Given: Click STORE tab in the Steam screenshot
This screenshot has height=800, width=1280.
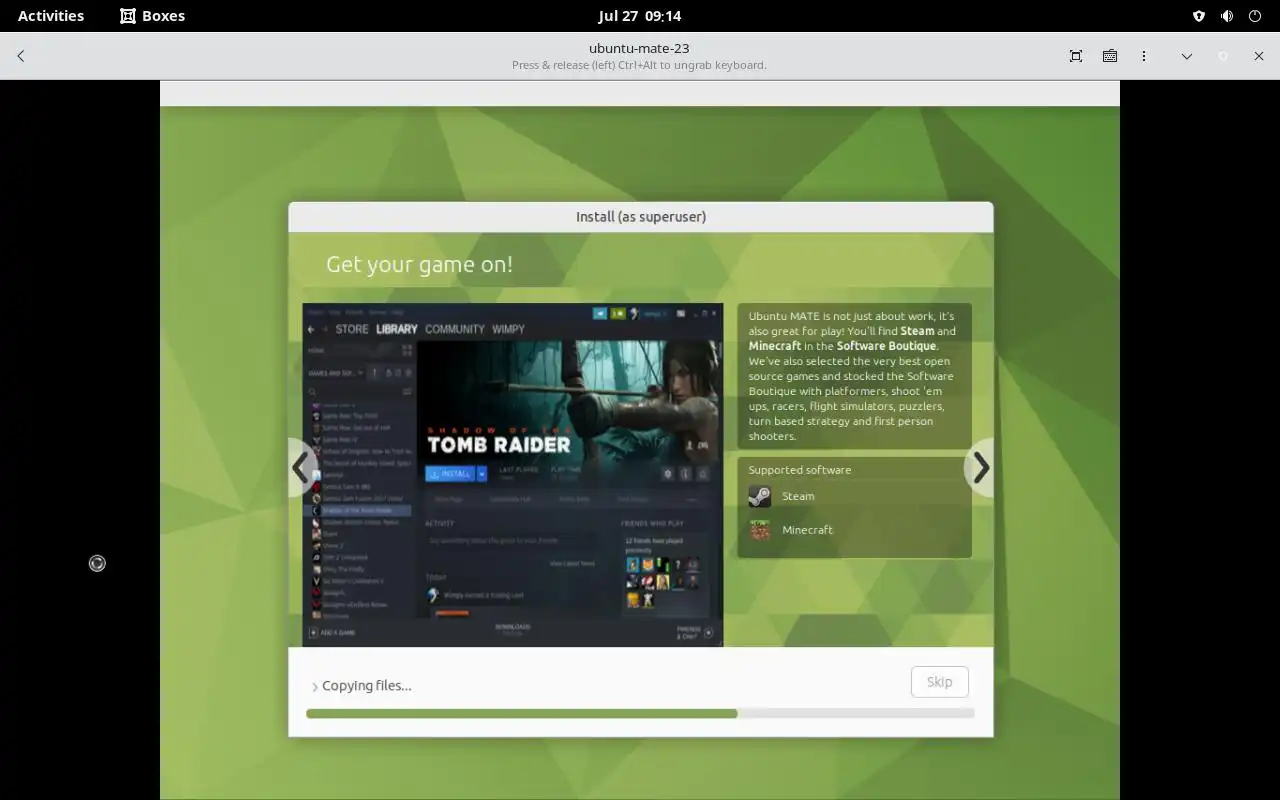Looking at the screenshot, I should point(352,329).
